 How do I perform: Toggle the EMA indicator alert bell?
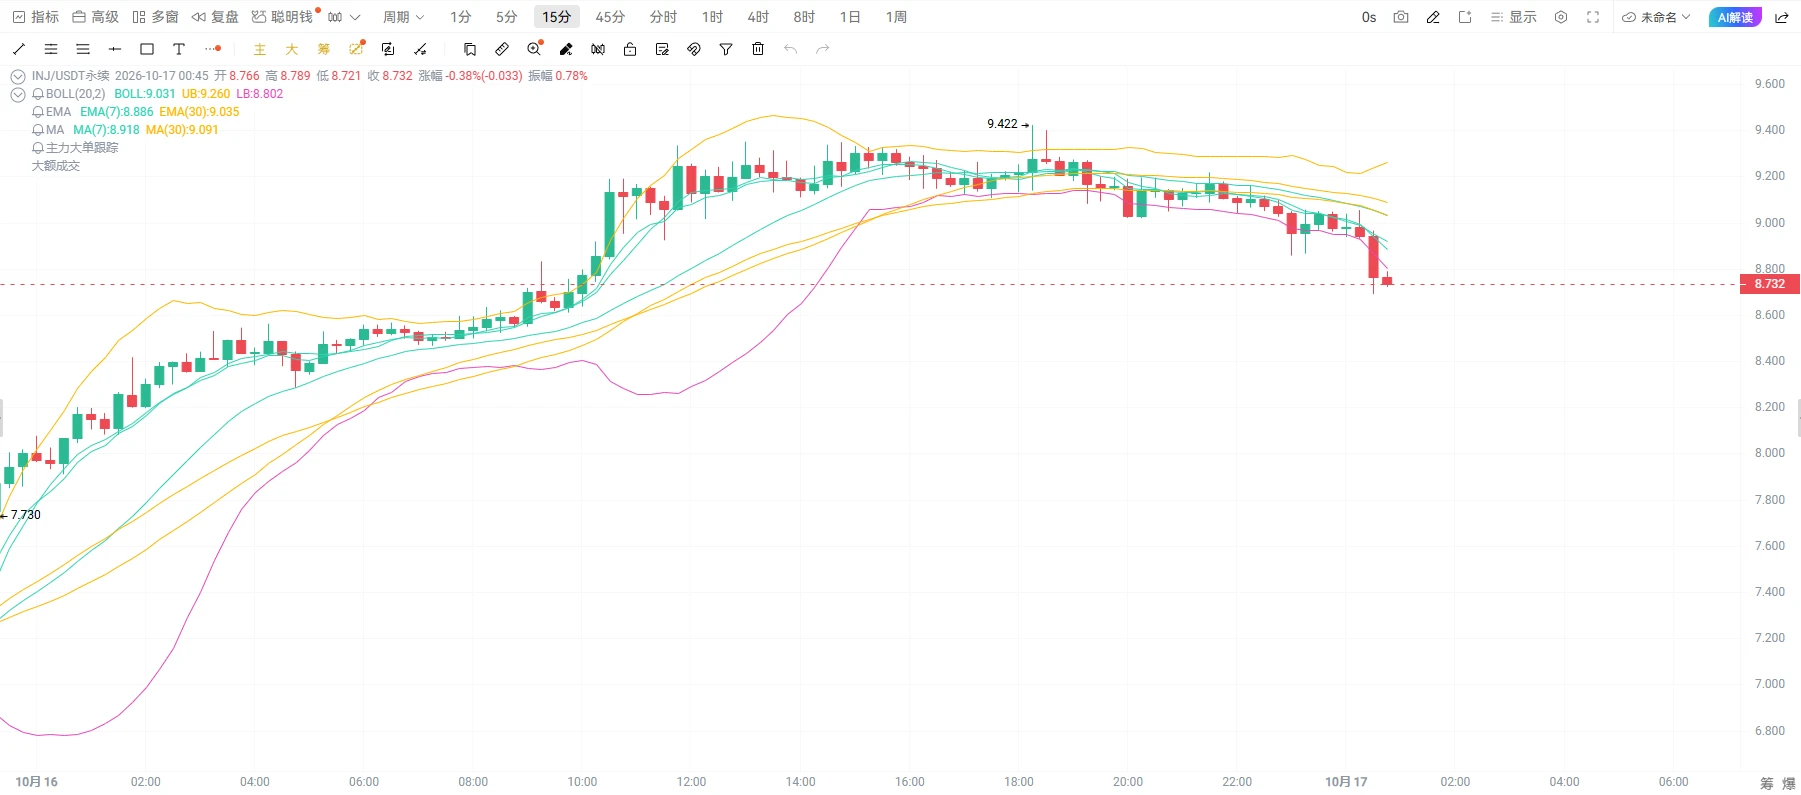coord(38,112)
